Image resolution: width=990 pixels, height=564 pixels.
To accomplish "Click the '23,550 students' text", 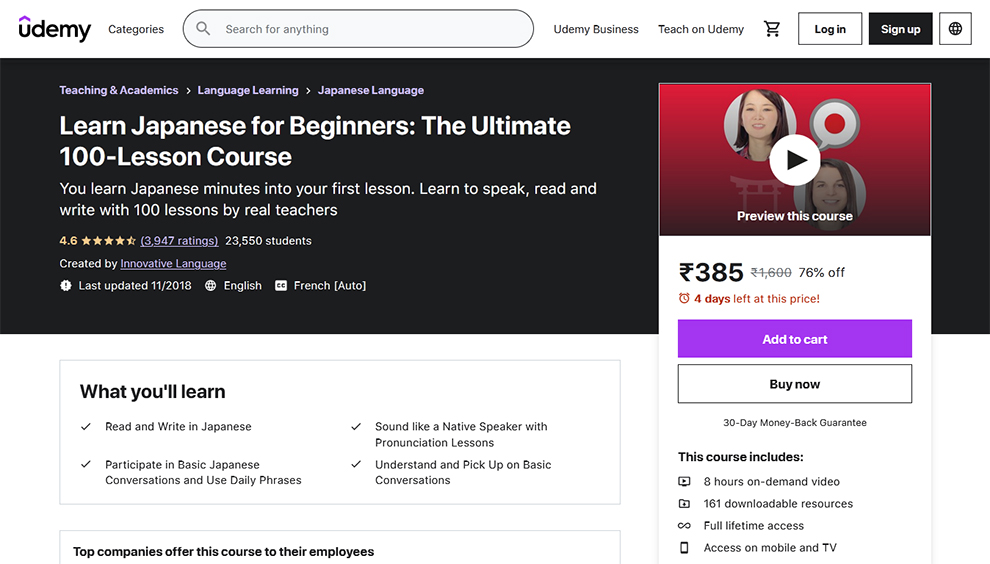I will [268, 241].
